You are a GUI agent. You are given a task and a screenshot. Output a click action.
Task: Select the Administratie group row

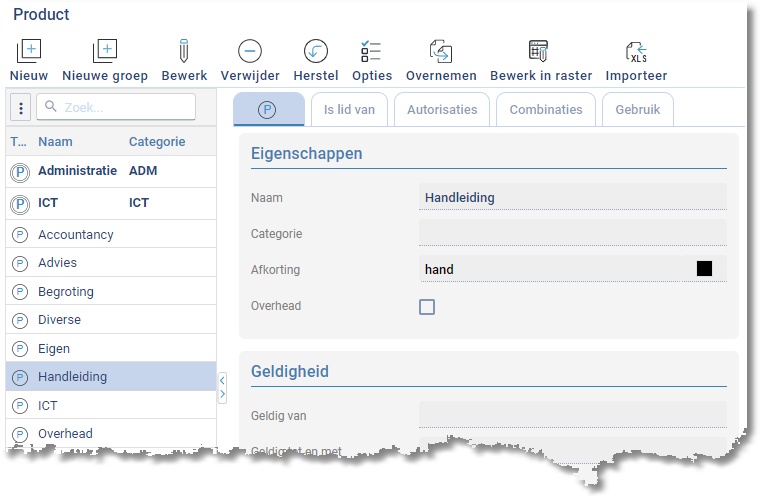77,171
